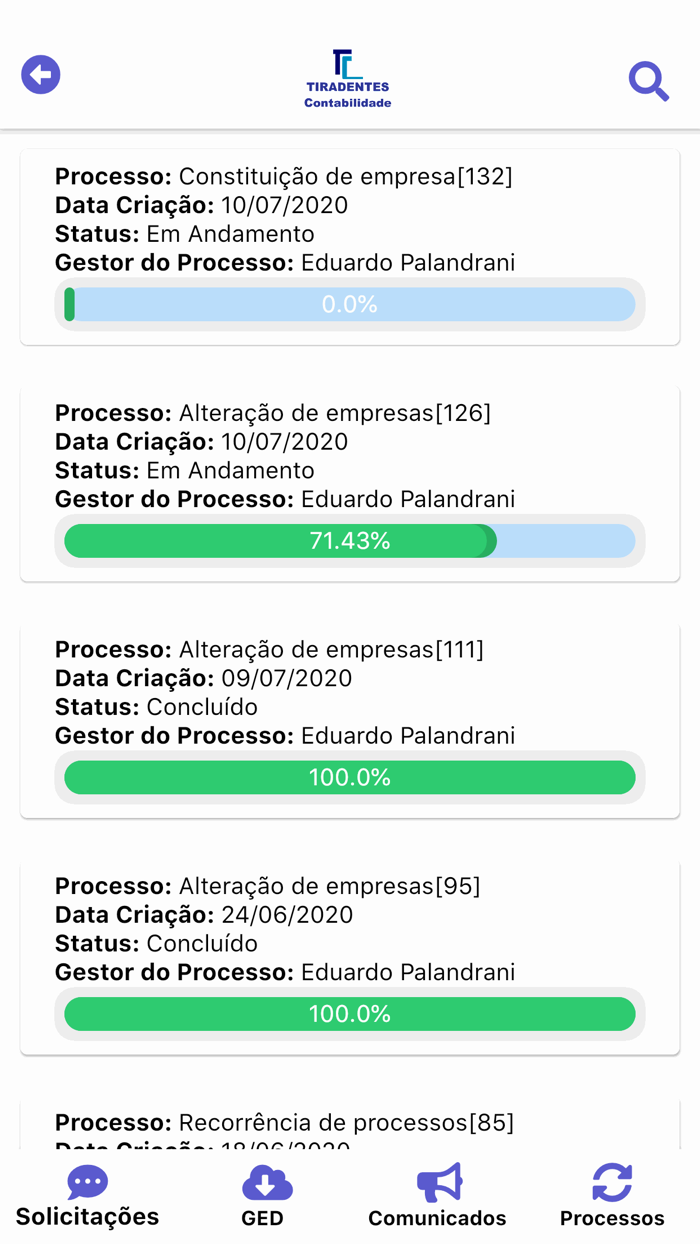
Task: Open Comunicados via the megaphone icon
Action: (438, 1182)
